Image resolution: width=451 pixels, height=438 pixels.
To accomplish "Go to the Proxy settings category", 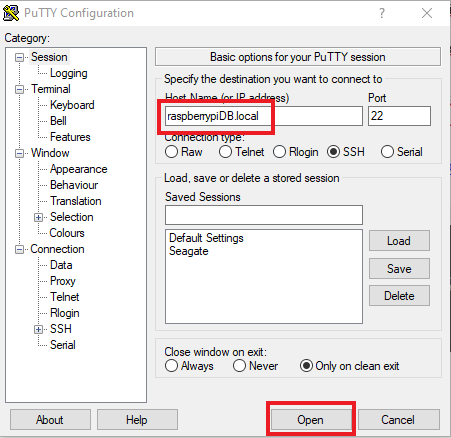I will pyautogui.click(x=63, y=281).
